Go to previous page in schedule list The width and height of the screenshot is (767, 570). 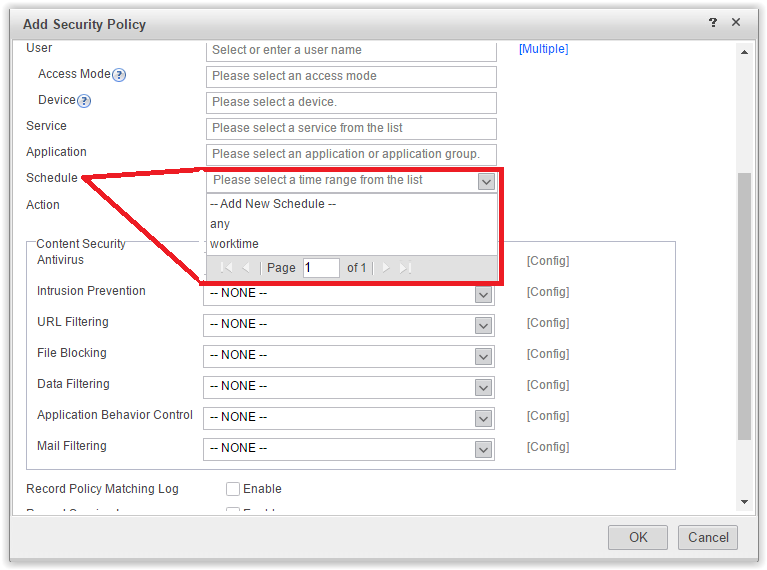coord(246,268)
